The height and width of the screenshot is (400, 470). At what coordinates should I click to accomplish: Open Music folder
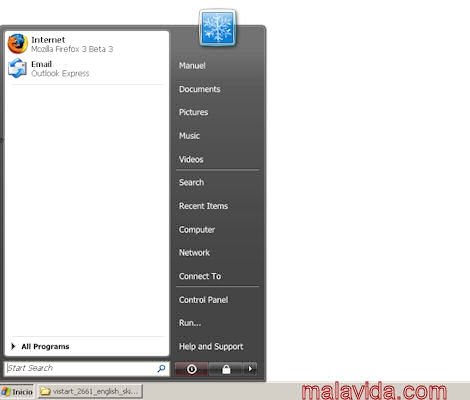(x=189, y=136)
